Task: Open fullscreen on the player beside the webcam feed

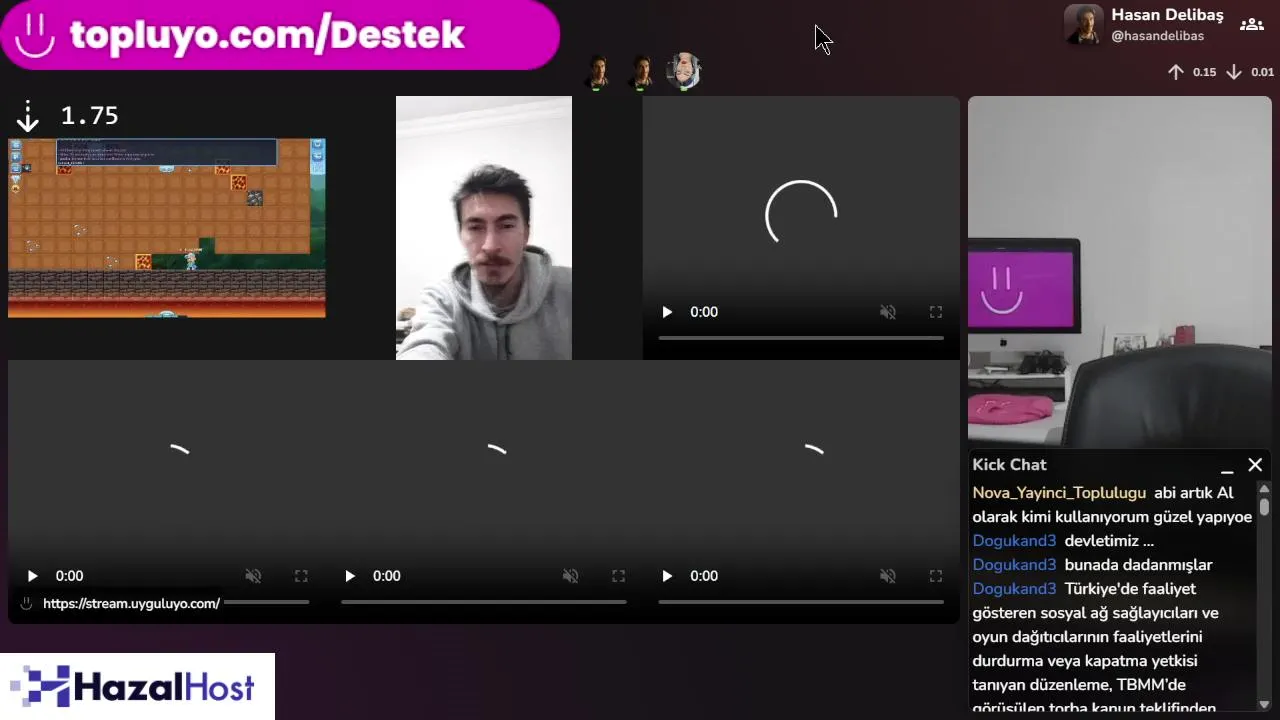Action: tap(936, 312)
